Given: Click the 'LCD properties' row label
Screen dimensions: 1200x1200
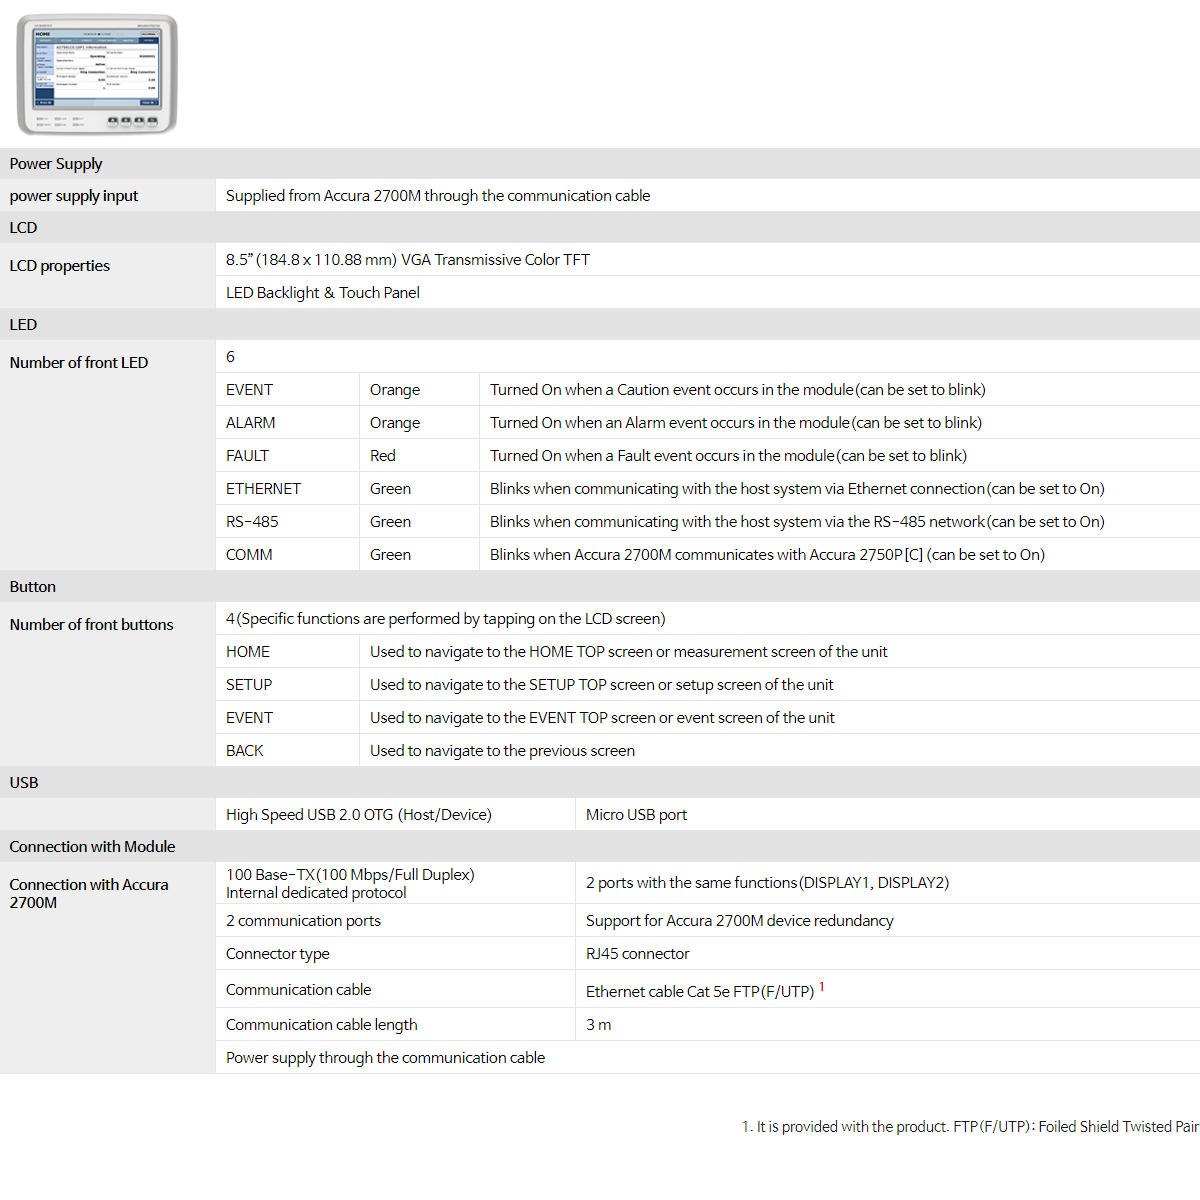Looking at the screenshot, I should (x=60, y=266).
